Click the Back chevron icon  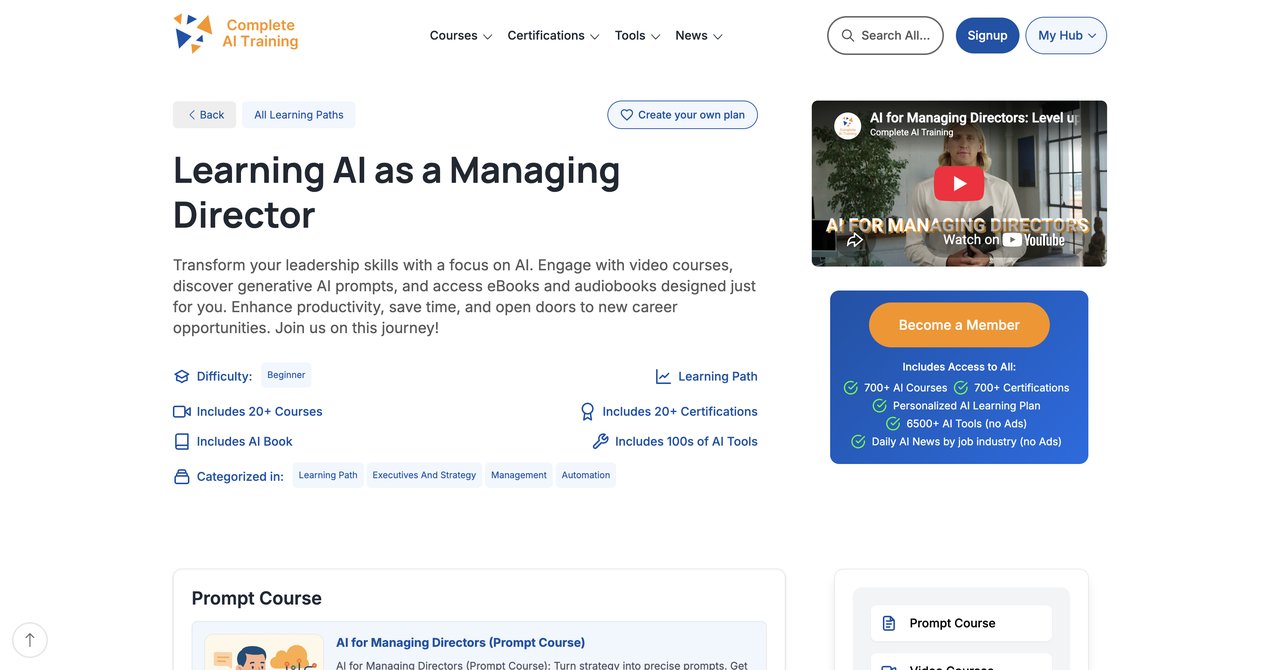[191, 115]
